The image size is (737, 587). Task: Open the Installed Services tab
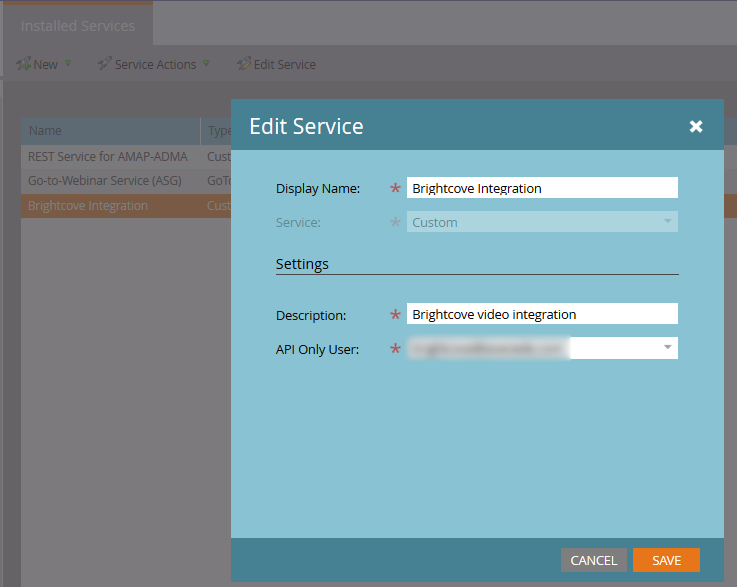coord(78,26)
